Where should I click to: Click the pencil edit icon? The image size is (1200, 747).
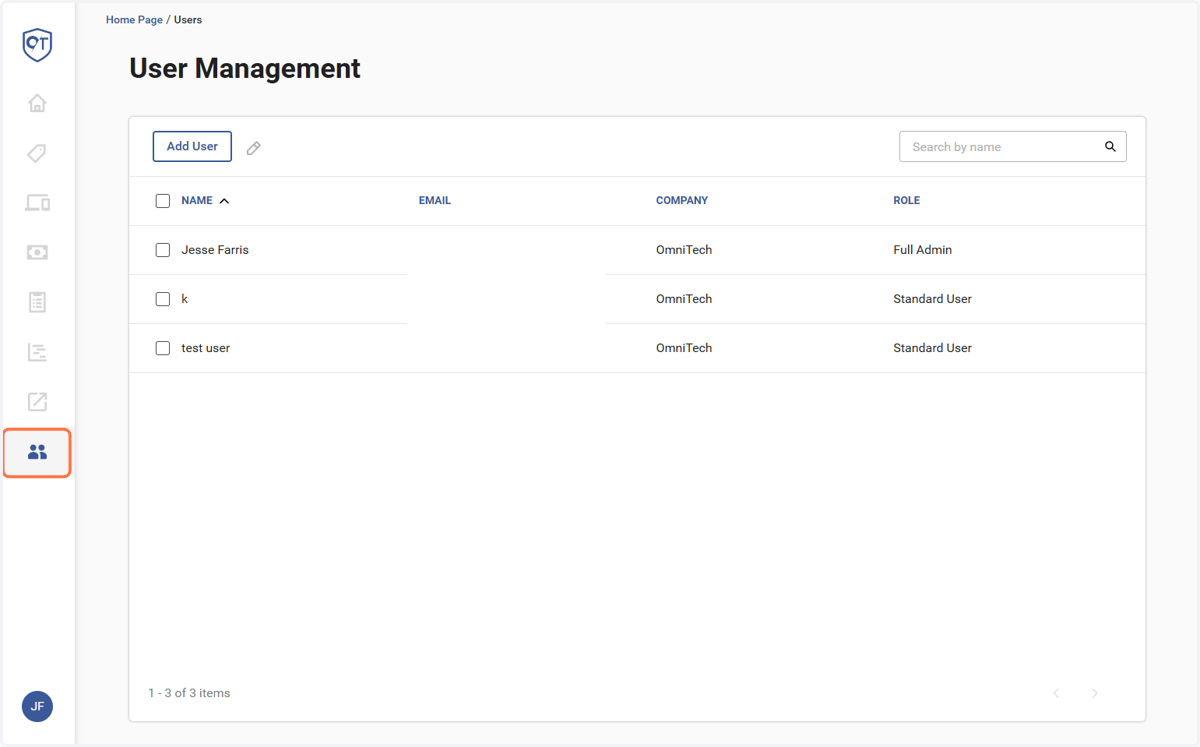click(x=254, y=148)
